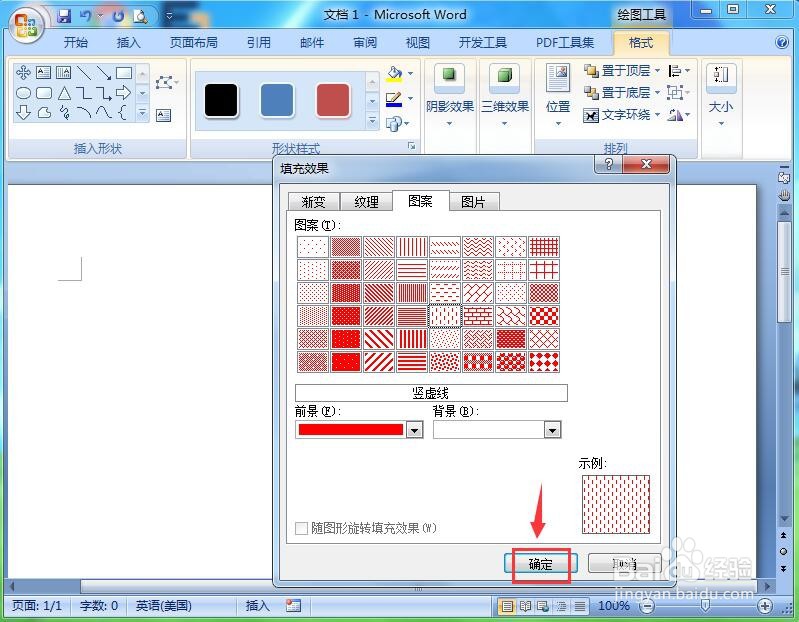Expand the insert shapes gallery
The image size is (799, 622).
143,112
